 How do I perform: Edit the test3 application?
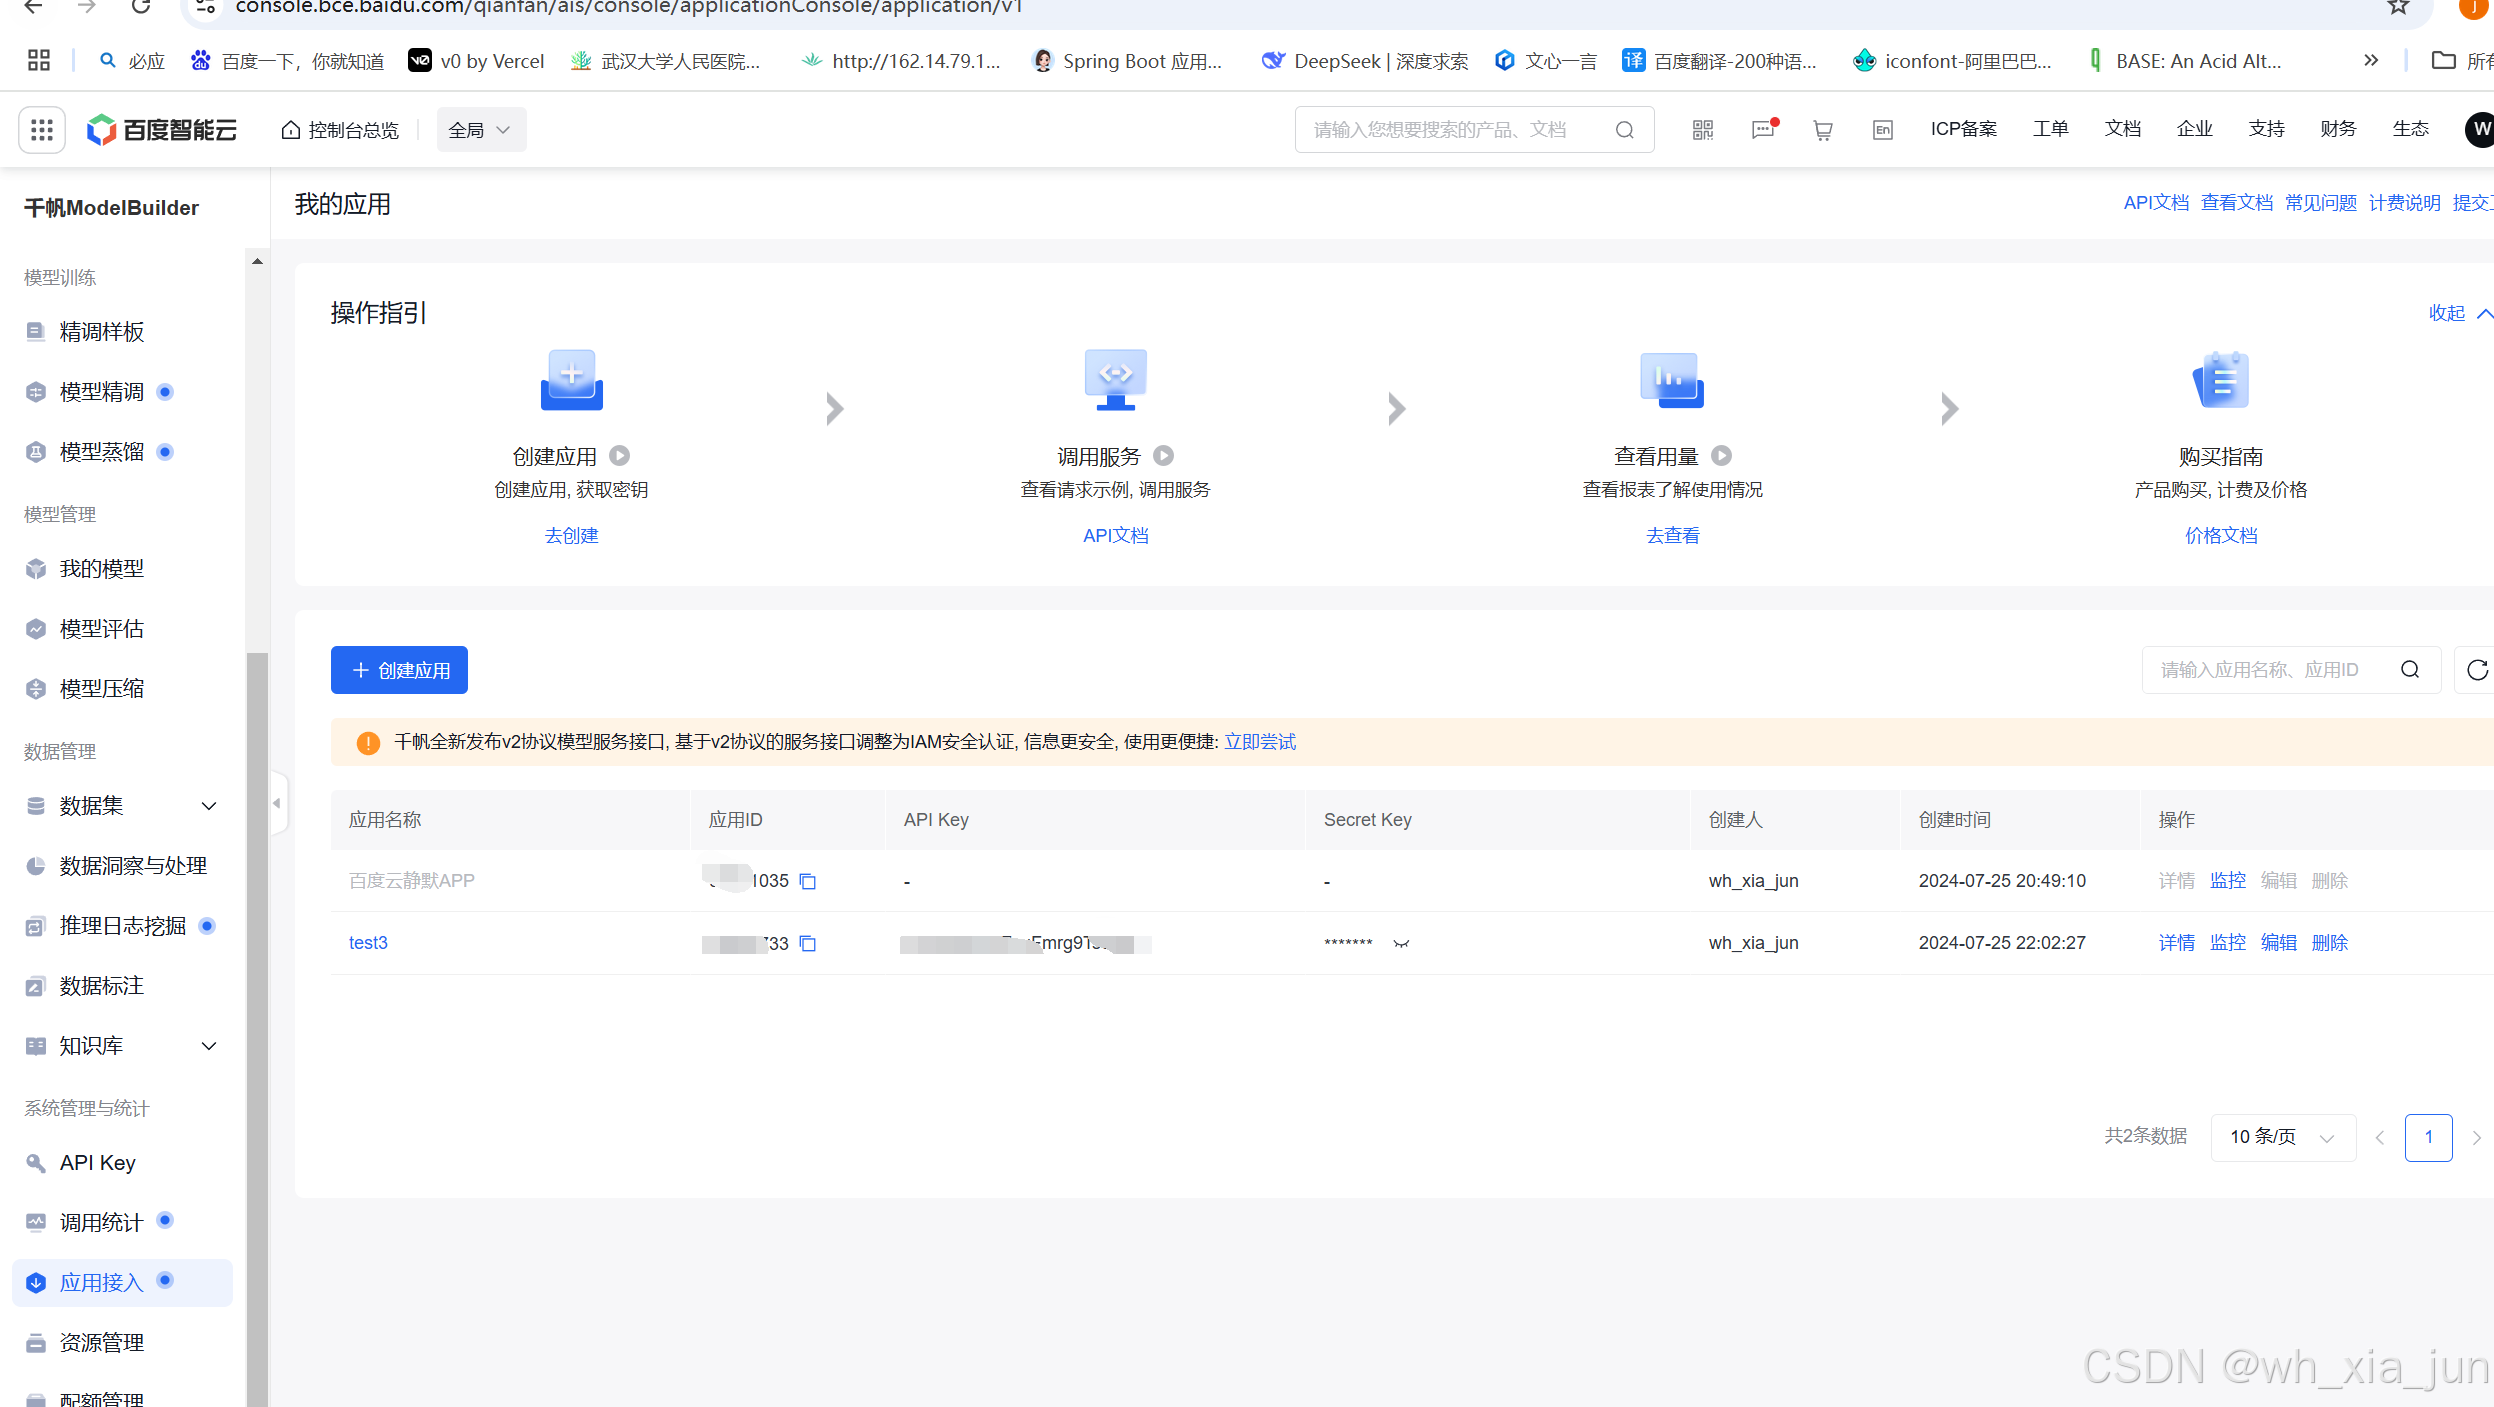click(x=2279, y=943)
